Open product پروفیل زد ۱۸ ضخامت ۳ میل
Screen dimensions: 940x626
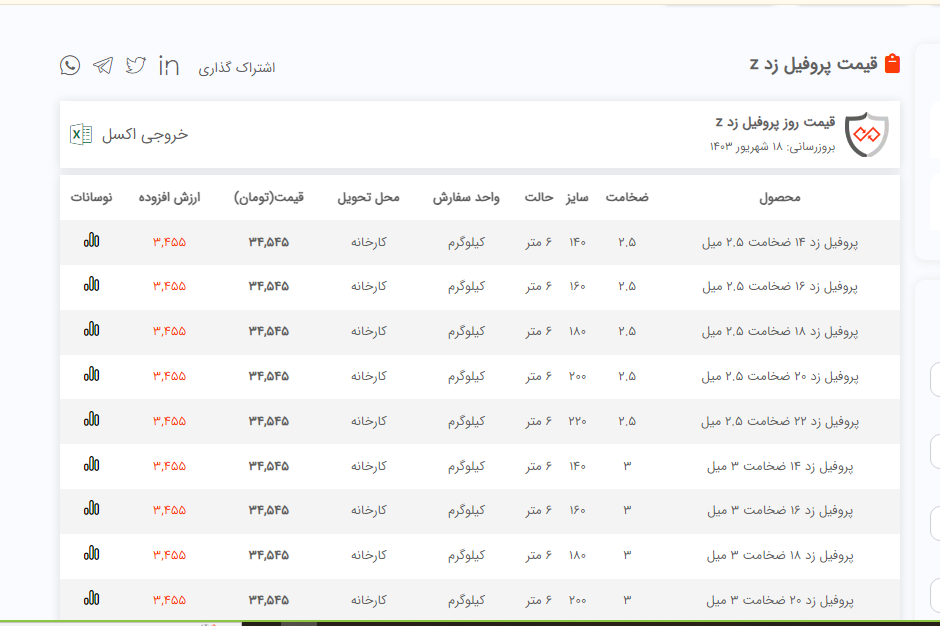[x=779, y=555]
